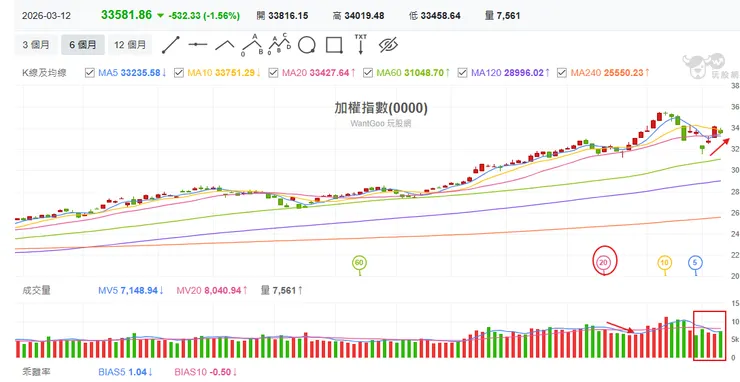Click the 乖離率 section label
The image size is (740, 382).
tap(36, 372)
